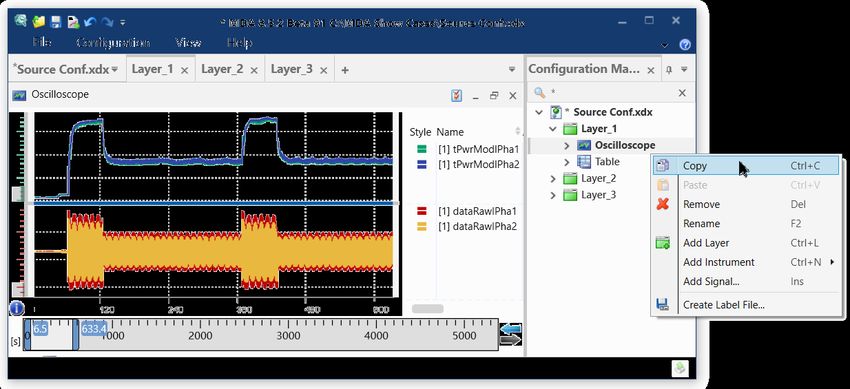Save the configuration with floppy icon
Viewport: 850px width, 389px height.
click(55, 22)
